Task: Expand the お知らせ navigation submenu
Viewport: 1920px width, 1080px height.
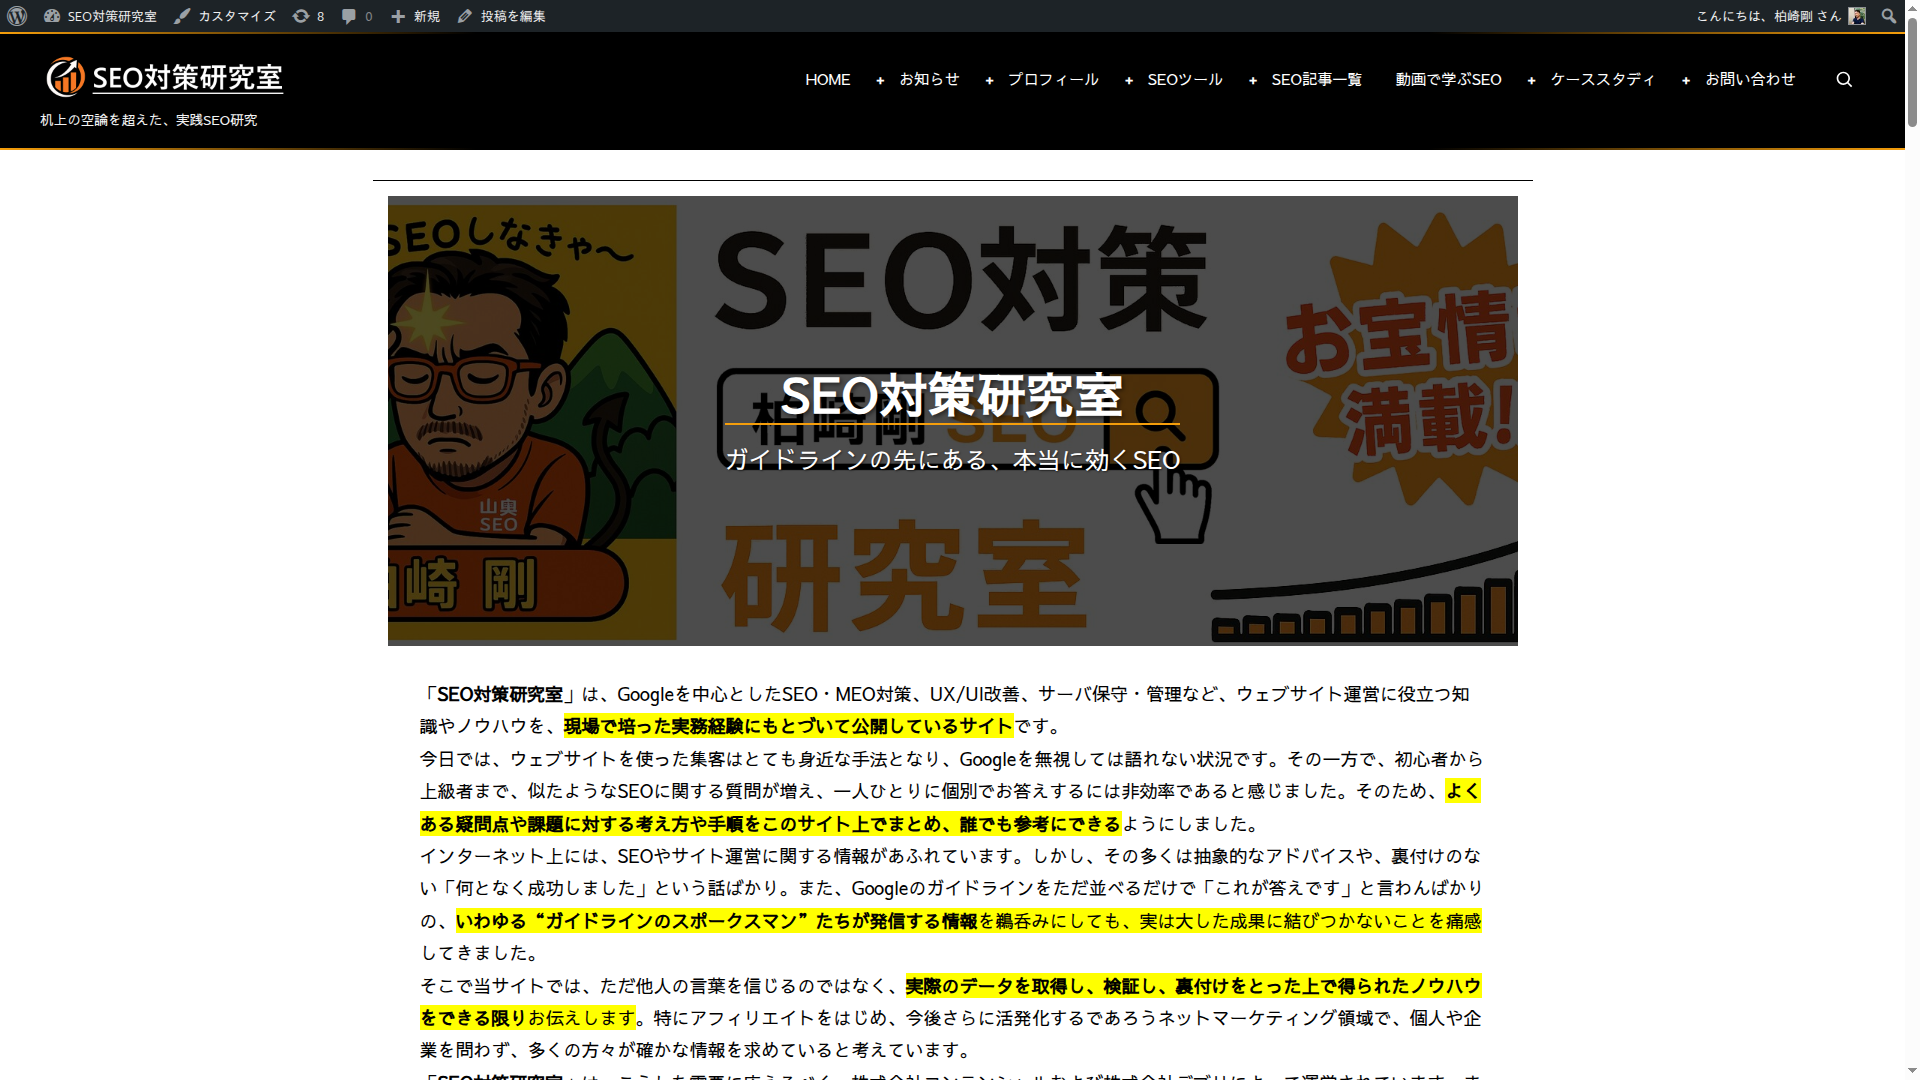Action: 880,80
